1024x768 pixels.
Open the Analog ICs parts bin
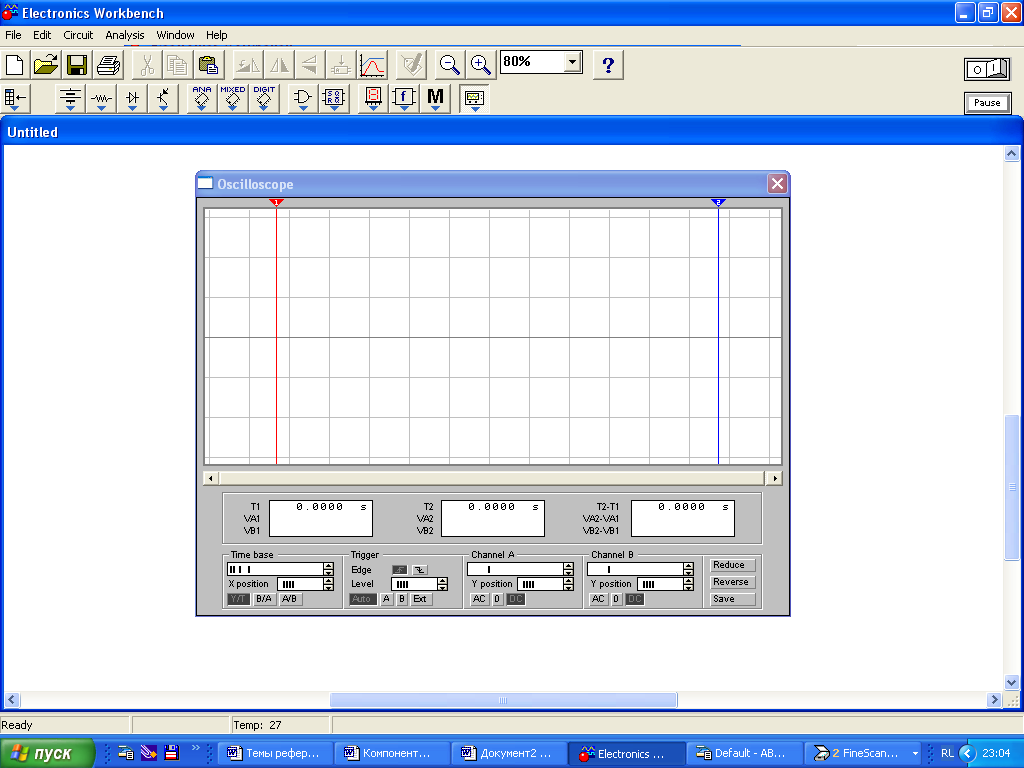pos(202,99)
